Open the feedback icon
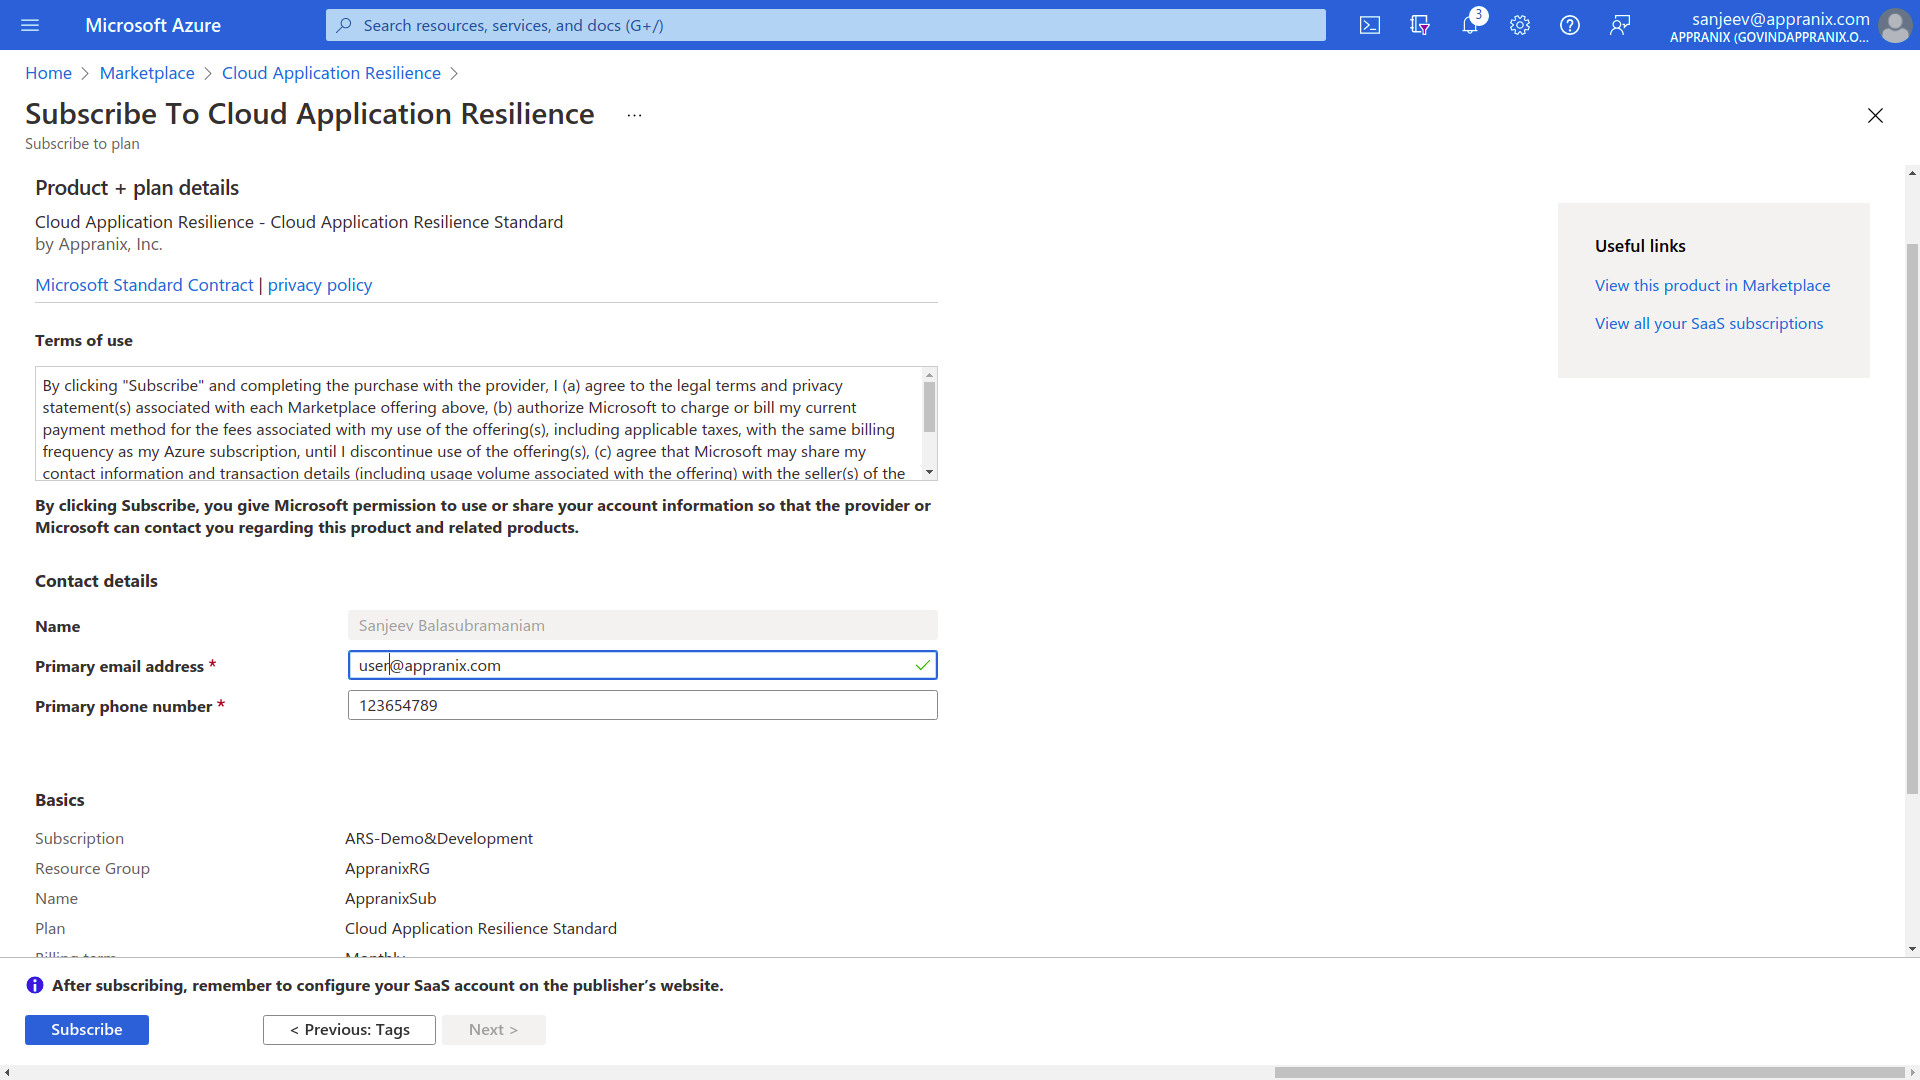Screen dimensions: 1920x1080 (x=1620, y=25)
